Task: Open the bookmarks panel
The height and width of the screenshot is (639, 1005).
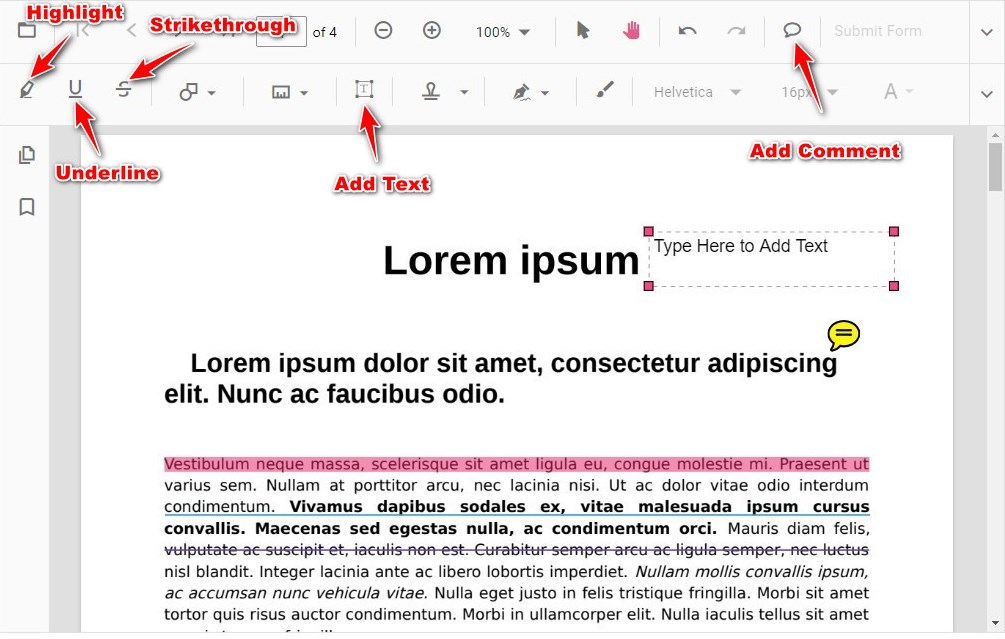Action: coord(27,207)
